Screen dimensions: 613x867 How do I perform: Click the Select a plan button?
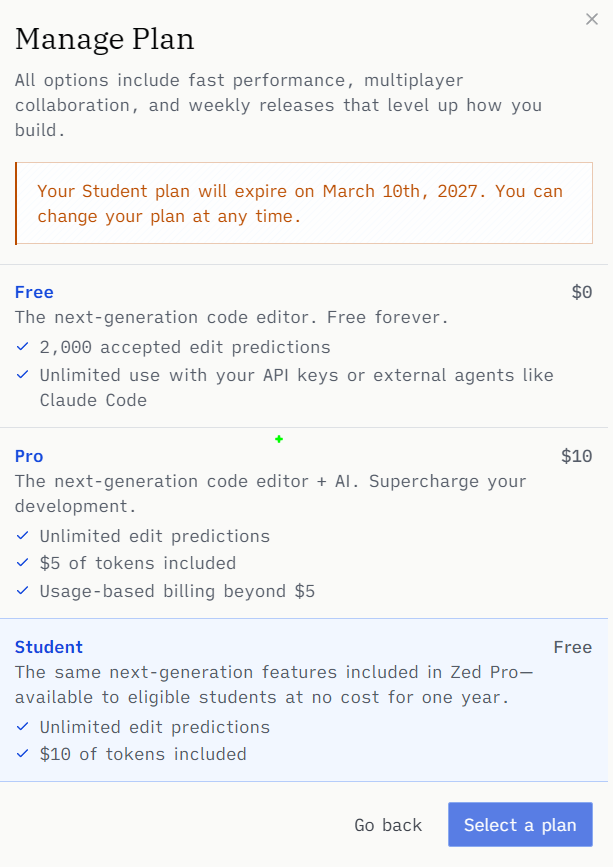pyautogui.click(x=520, y=824)
